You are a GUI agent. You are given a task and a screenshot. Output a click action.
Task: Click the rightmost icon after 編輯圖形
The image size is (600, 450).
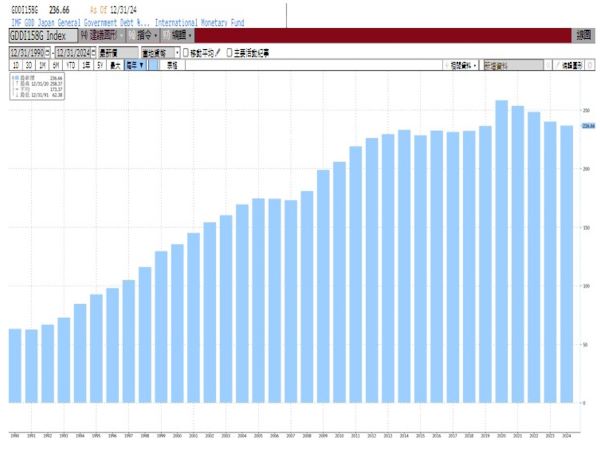coord(590,65)
